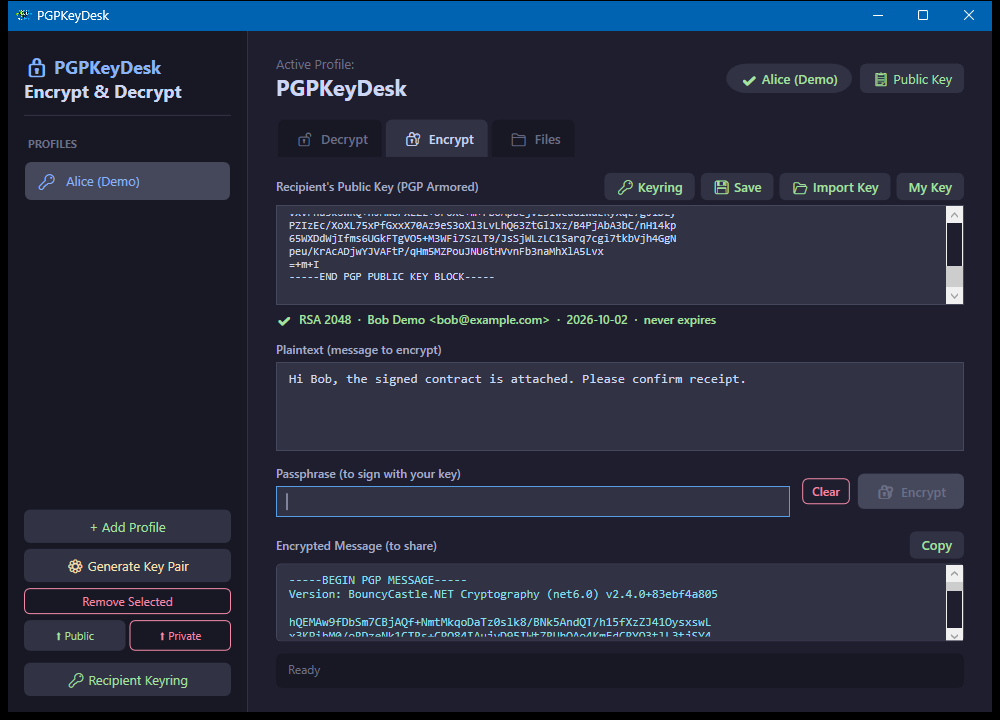Click the Generate Key Pair button
The image size is (1000, 720).
(128, 566)
